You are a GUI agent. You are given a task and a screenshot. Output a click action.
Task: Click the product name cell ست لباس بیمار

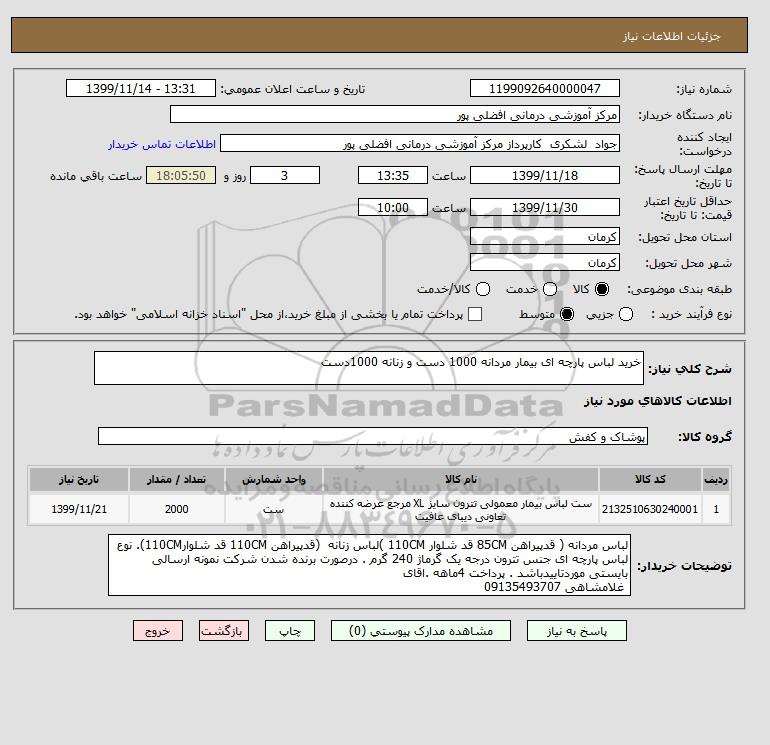pyautogui.click(x=461, y=509)
